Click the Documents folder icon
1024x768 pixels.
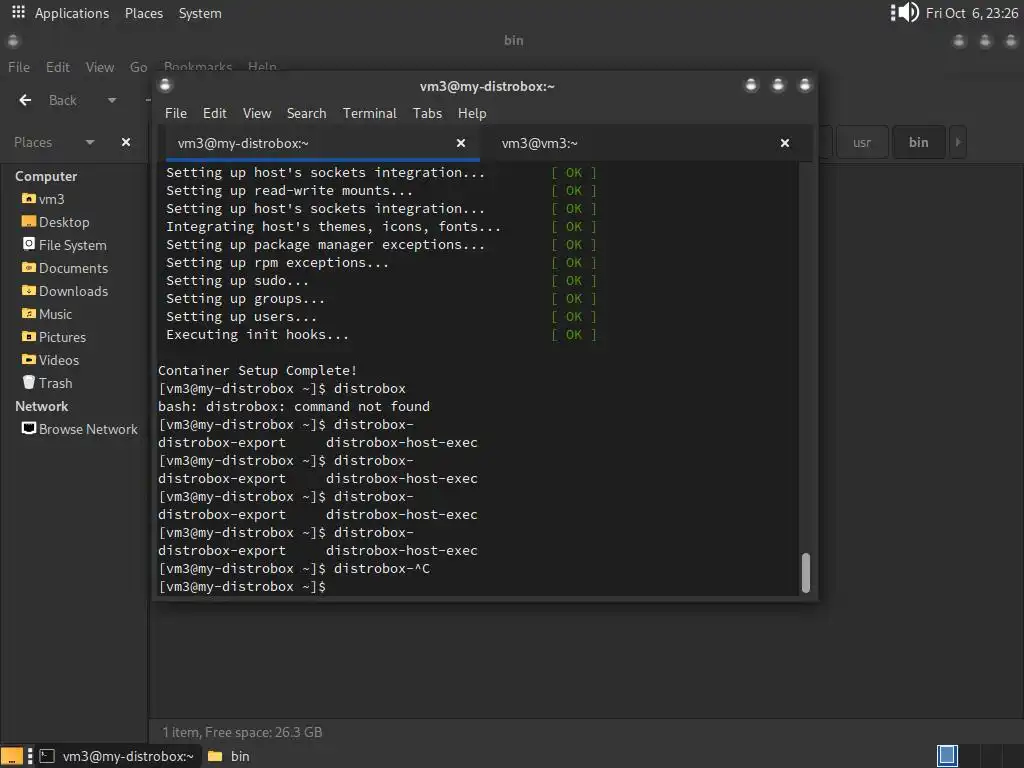pos(29,267)
